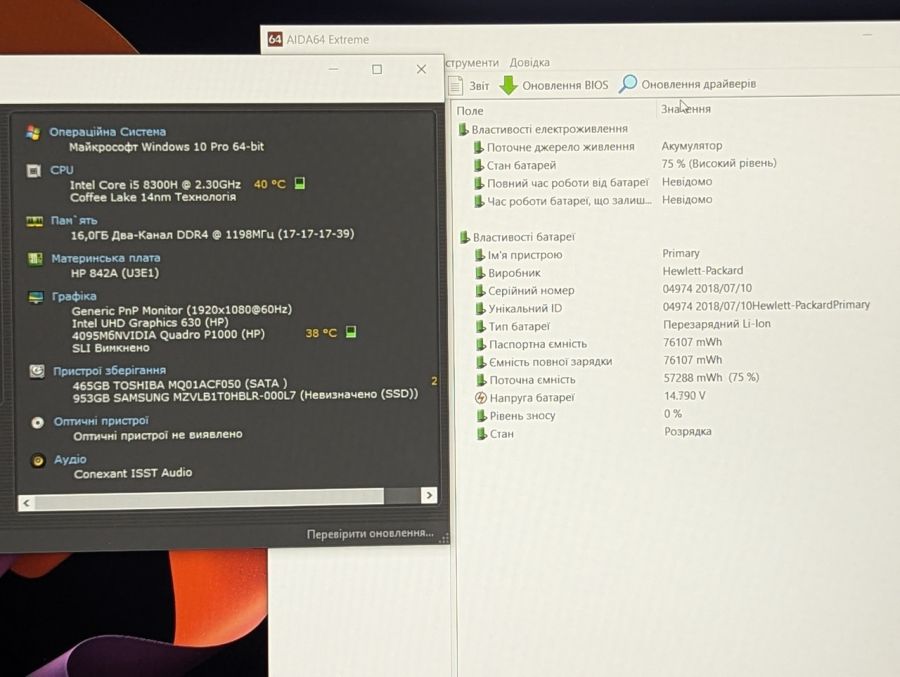Click the Значення column header
Viewport: 900px width, 677px height.
click(x=686, y=109)
